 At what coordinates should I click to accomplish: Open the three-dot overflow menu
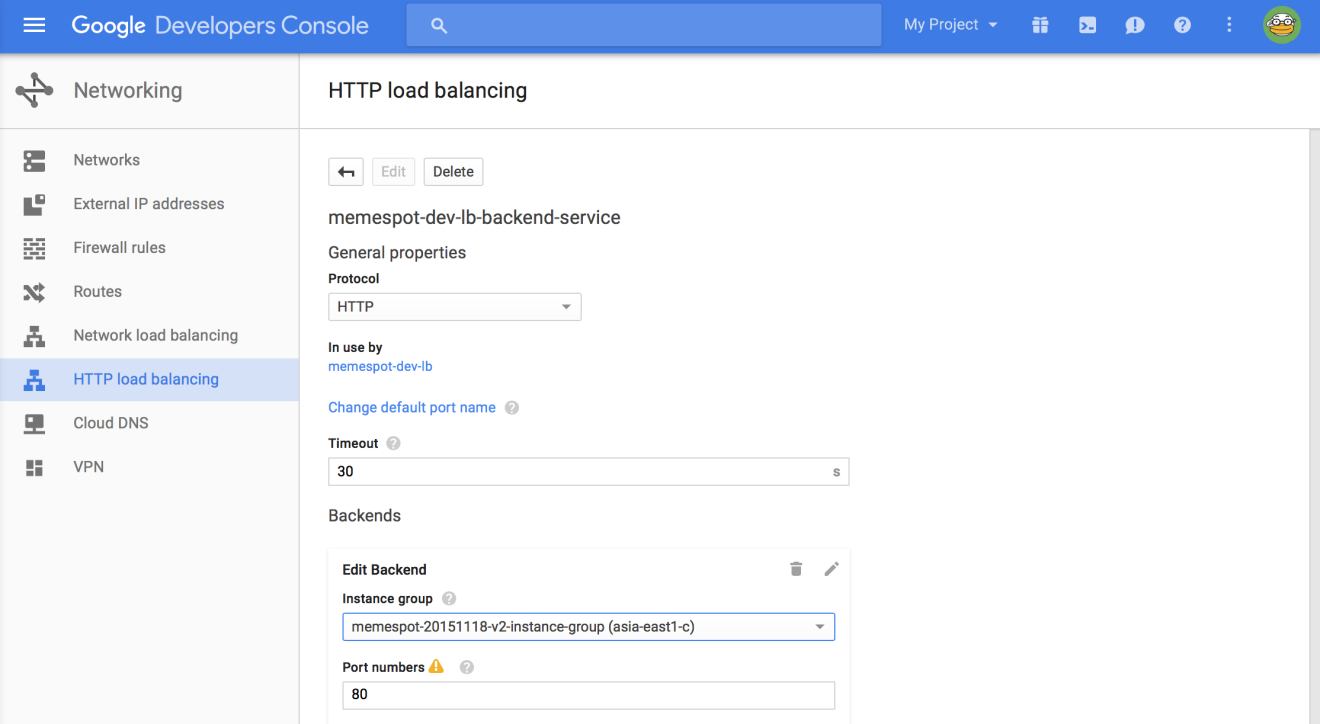tap(1229, 24)
